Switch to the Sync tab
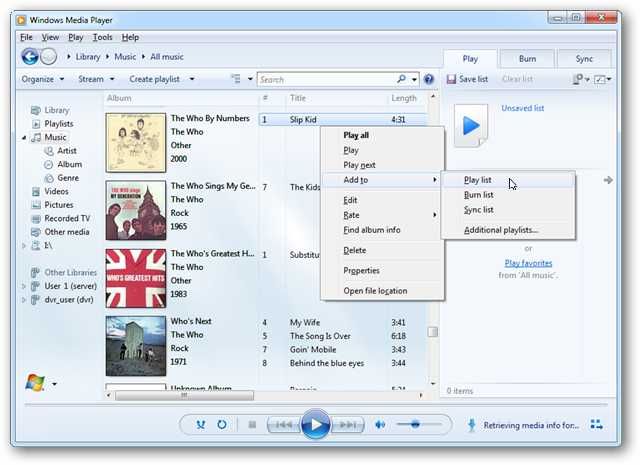The height and width of the screenshot is (465, 640). pyautogui.click(x=584, y=59)
